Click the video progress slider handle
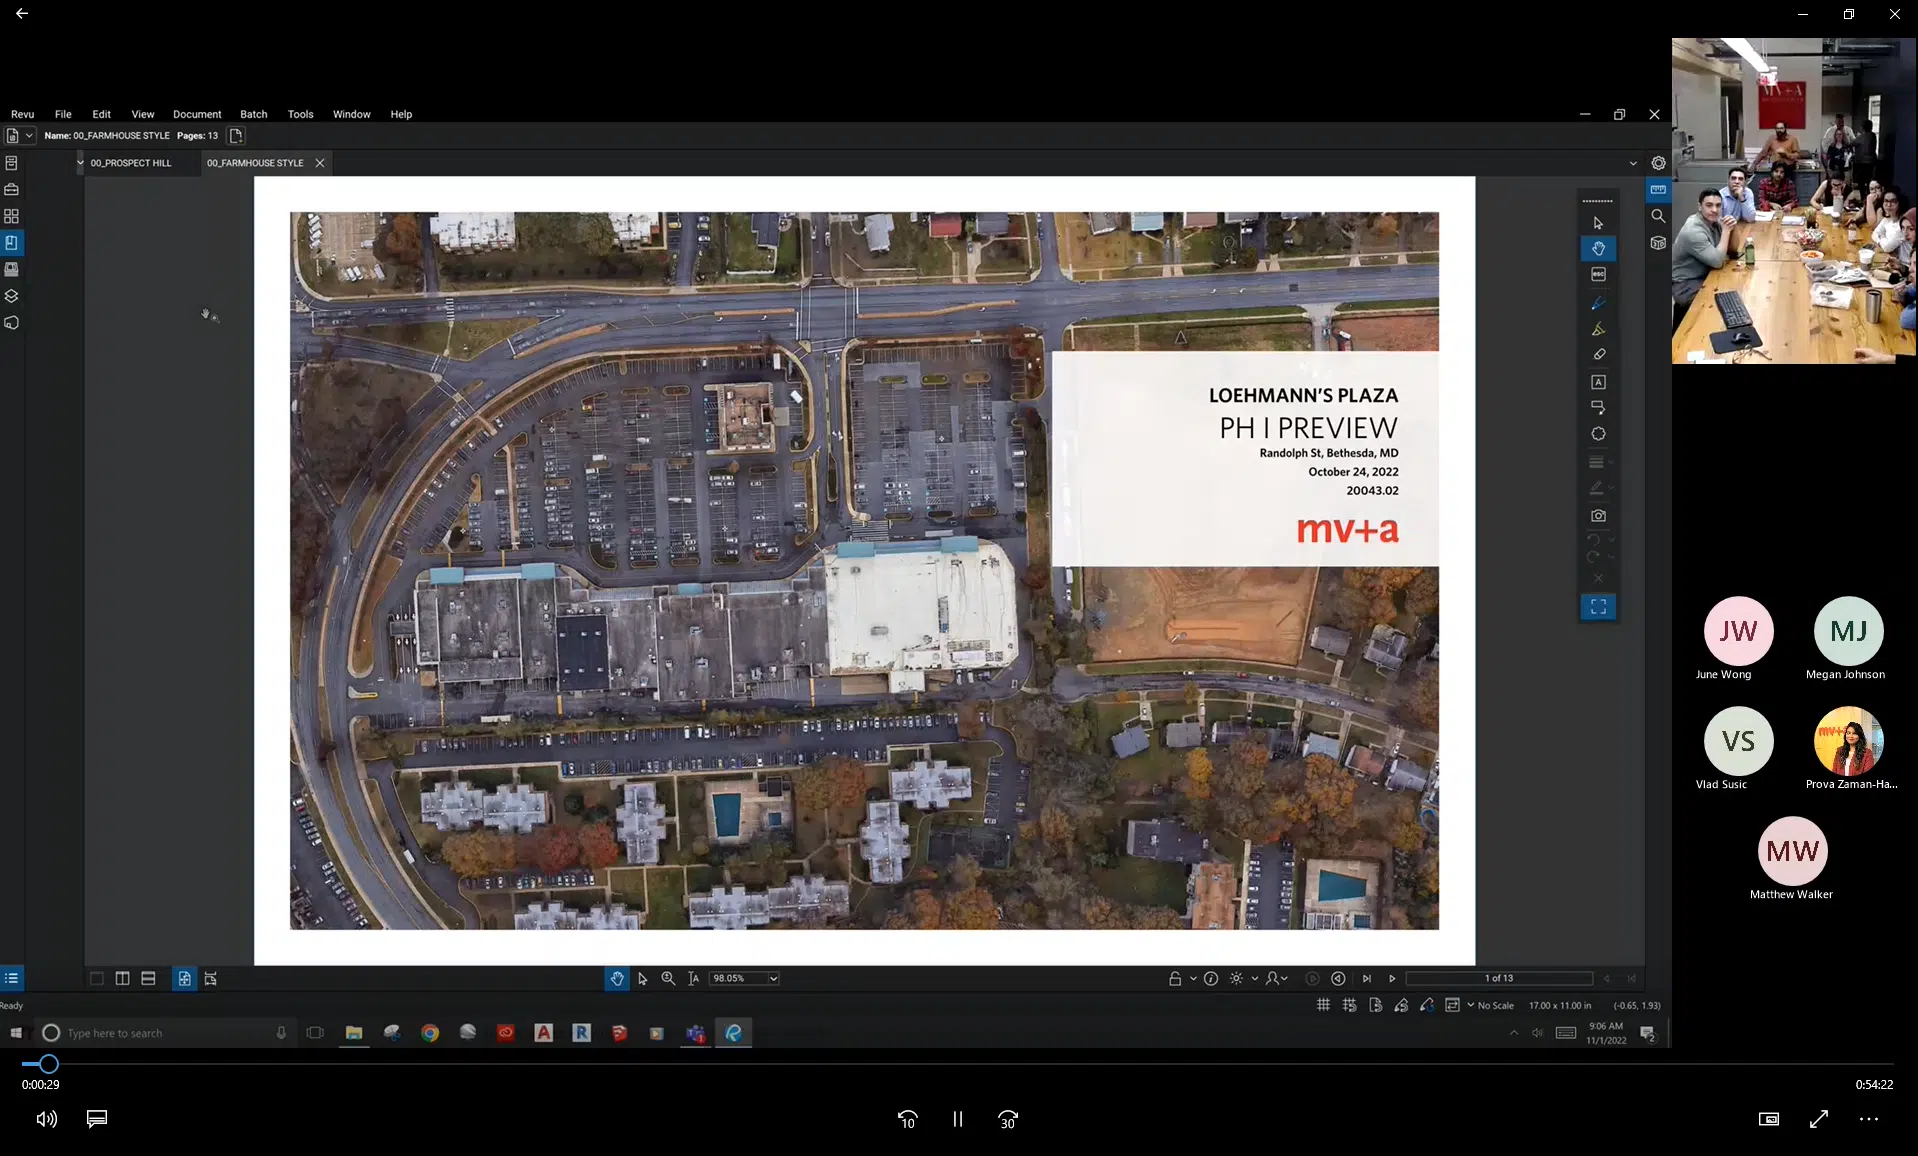Screen dimensions: 1918x1156 48,1064
